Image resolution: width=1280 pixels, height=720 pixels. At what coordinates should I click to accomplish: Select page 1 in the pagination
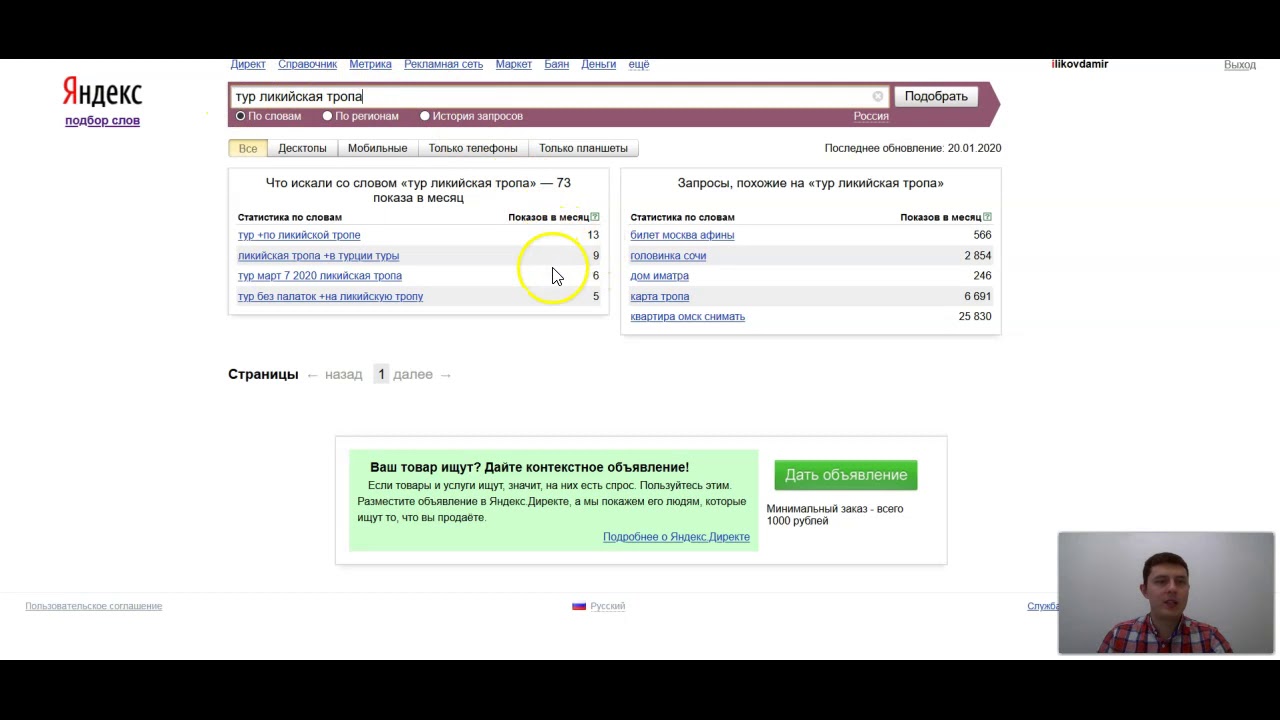tap(381, 374)
